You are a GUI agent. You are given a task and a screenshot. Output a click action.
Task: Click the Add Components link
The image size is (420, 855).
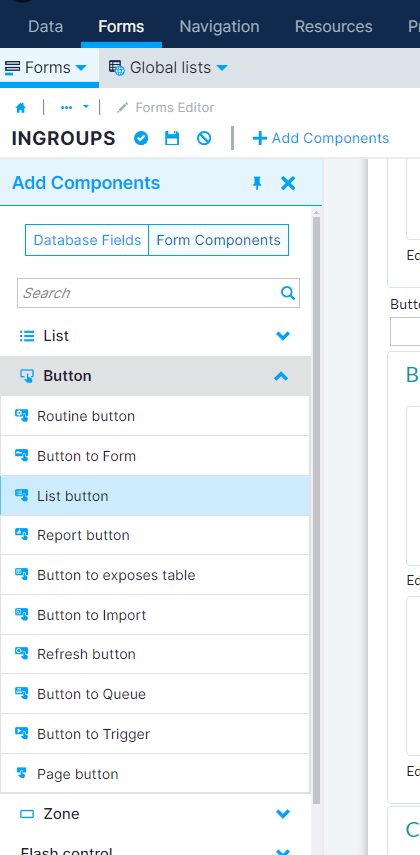coord(321,139)
